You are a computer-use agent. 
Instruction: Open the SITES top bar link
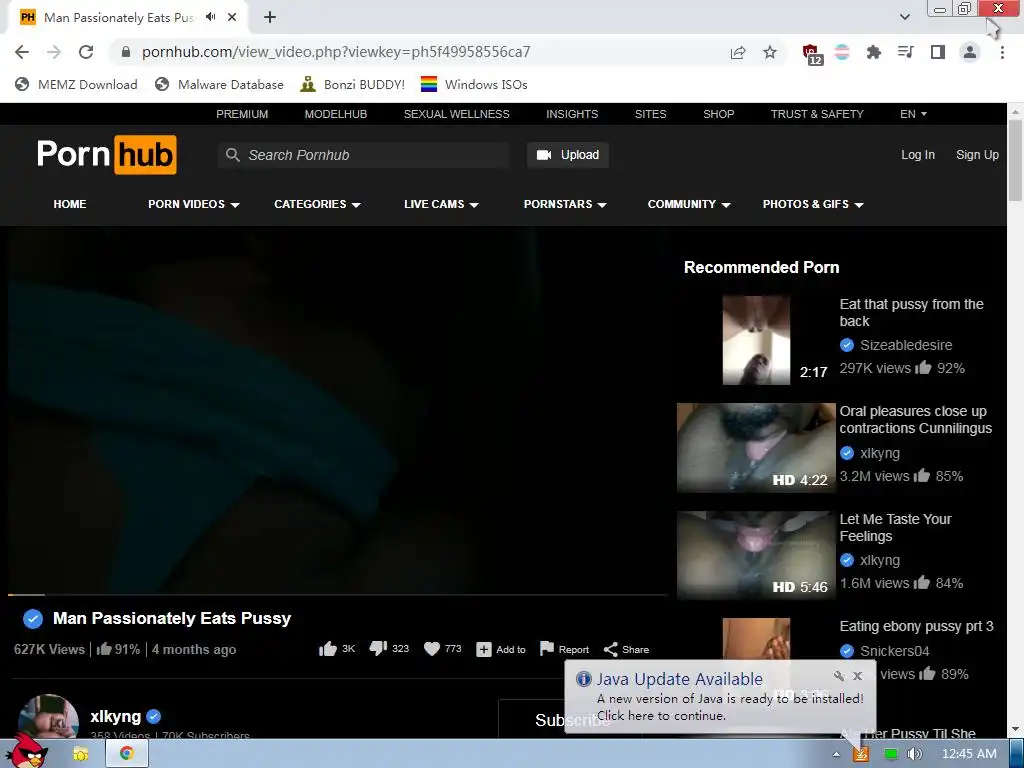[650, 114]
